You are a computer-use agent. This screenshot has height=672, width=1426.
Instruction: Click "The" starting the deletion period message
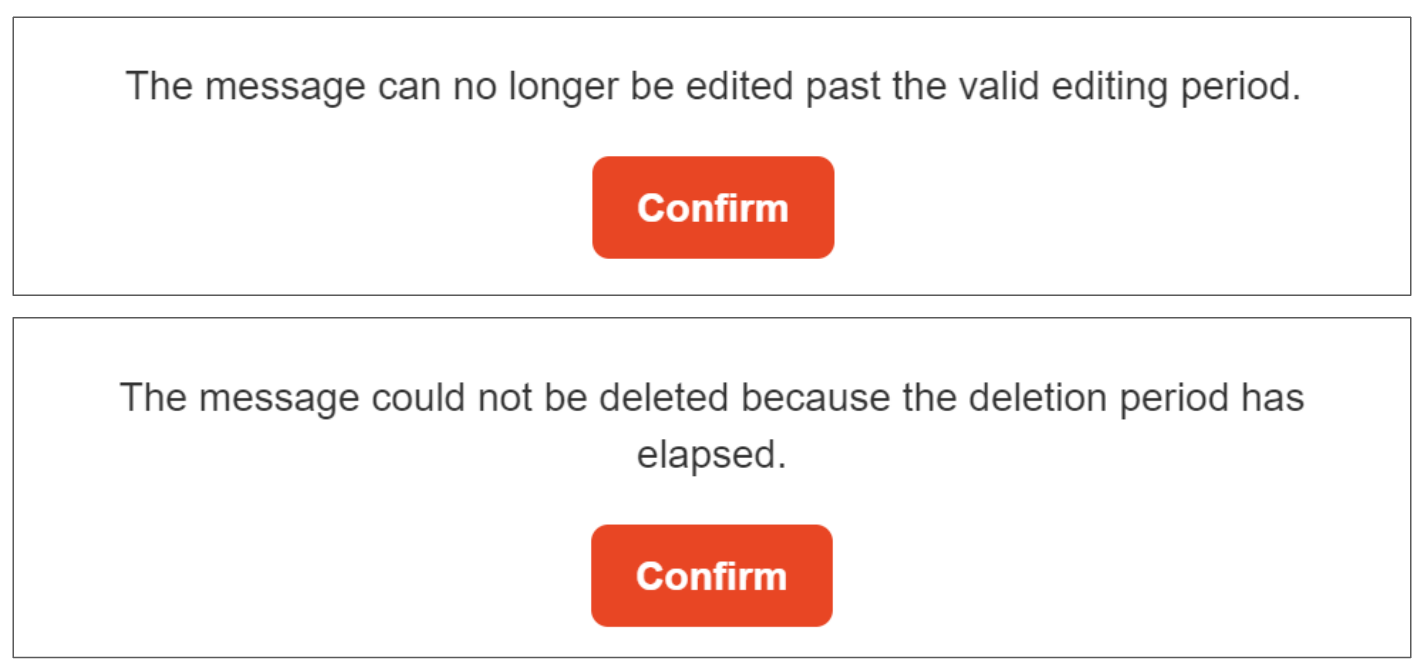[x=154, y=398]
